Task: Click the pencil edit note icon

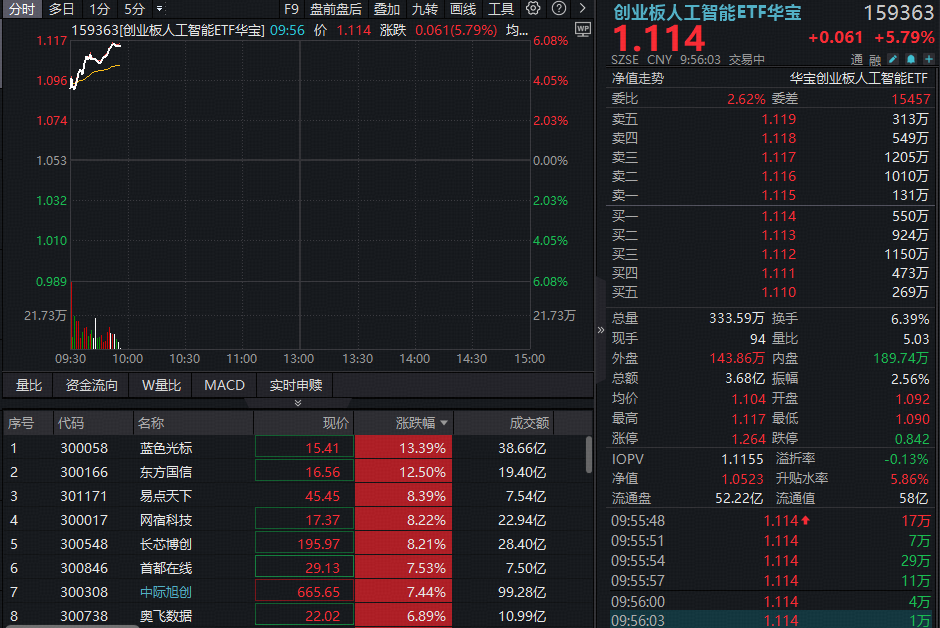Action: tap(893, 59)
